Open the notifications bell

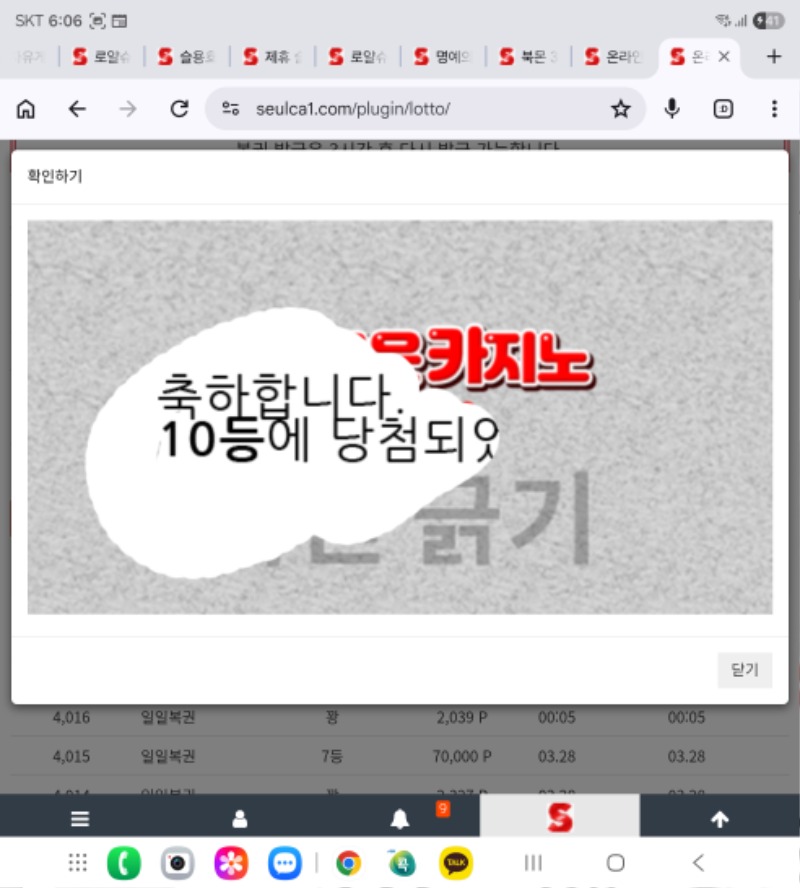click(x=400, y=819)
